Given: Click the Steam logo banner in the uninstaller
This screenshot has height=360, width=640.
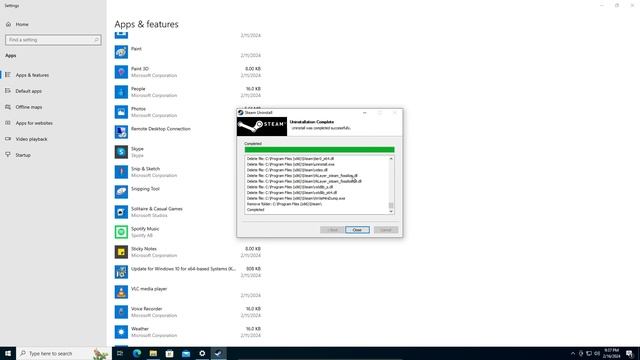Looking at the screenshot, I should (x=262, y=127).
